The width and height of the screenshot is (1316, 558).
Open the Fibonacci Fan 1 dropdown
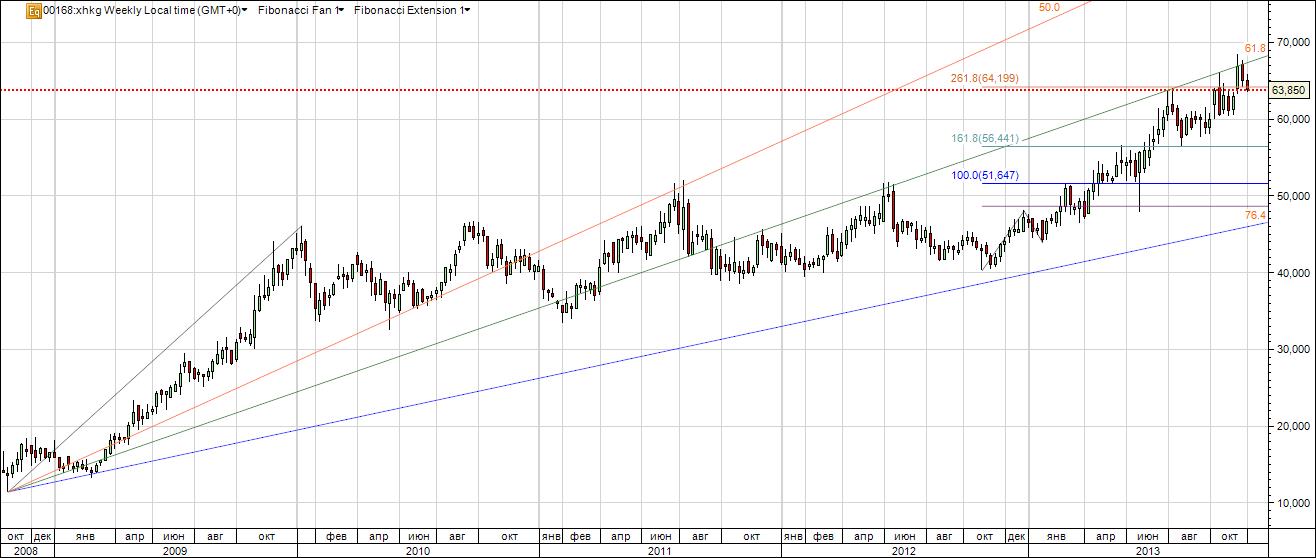301,10
